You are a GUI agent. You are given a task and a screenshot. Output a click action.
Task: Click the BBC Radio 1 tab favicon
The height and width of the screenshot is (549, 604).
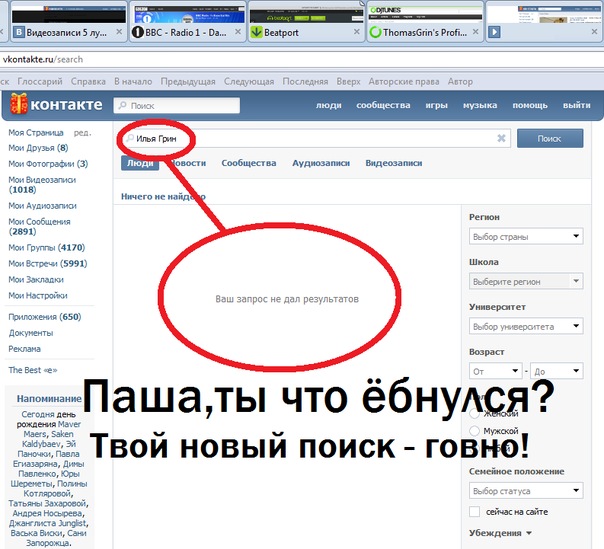(138, 32)
